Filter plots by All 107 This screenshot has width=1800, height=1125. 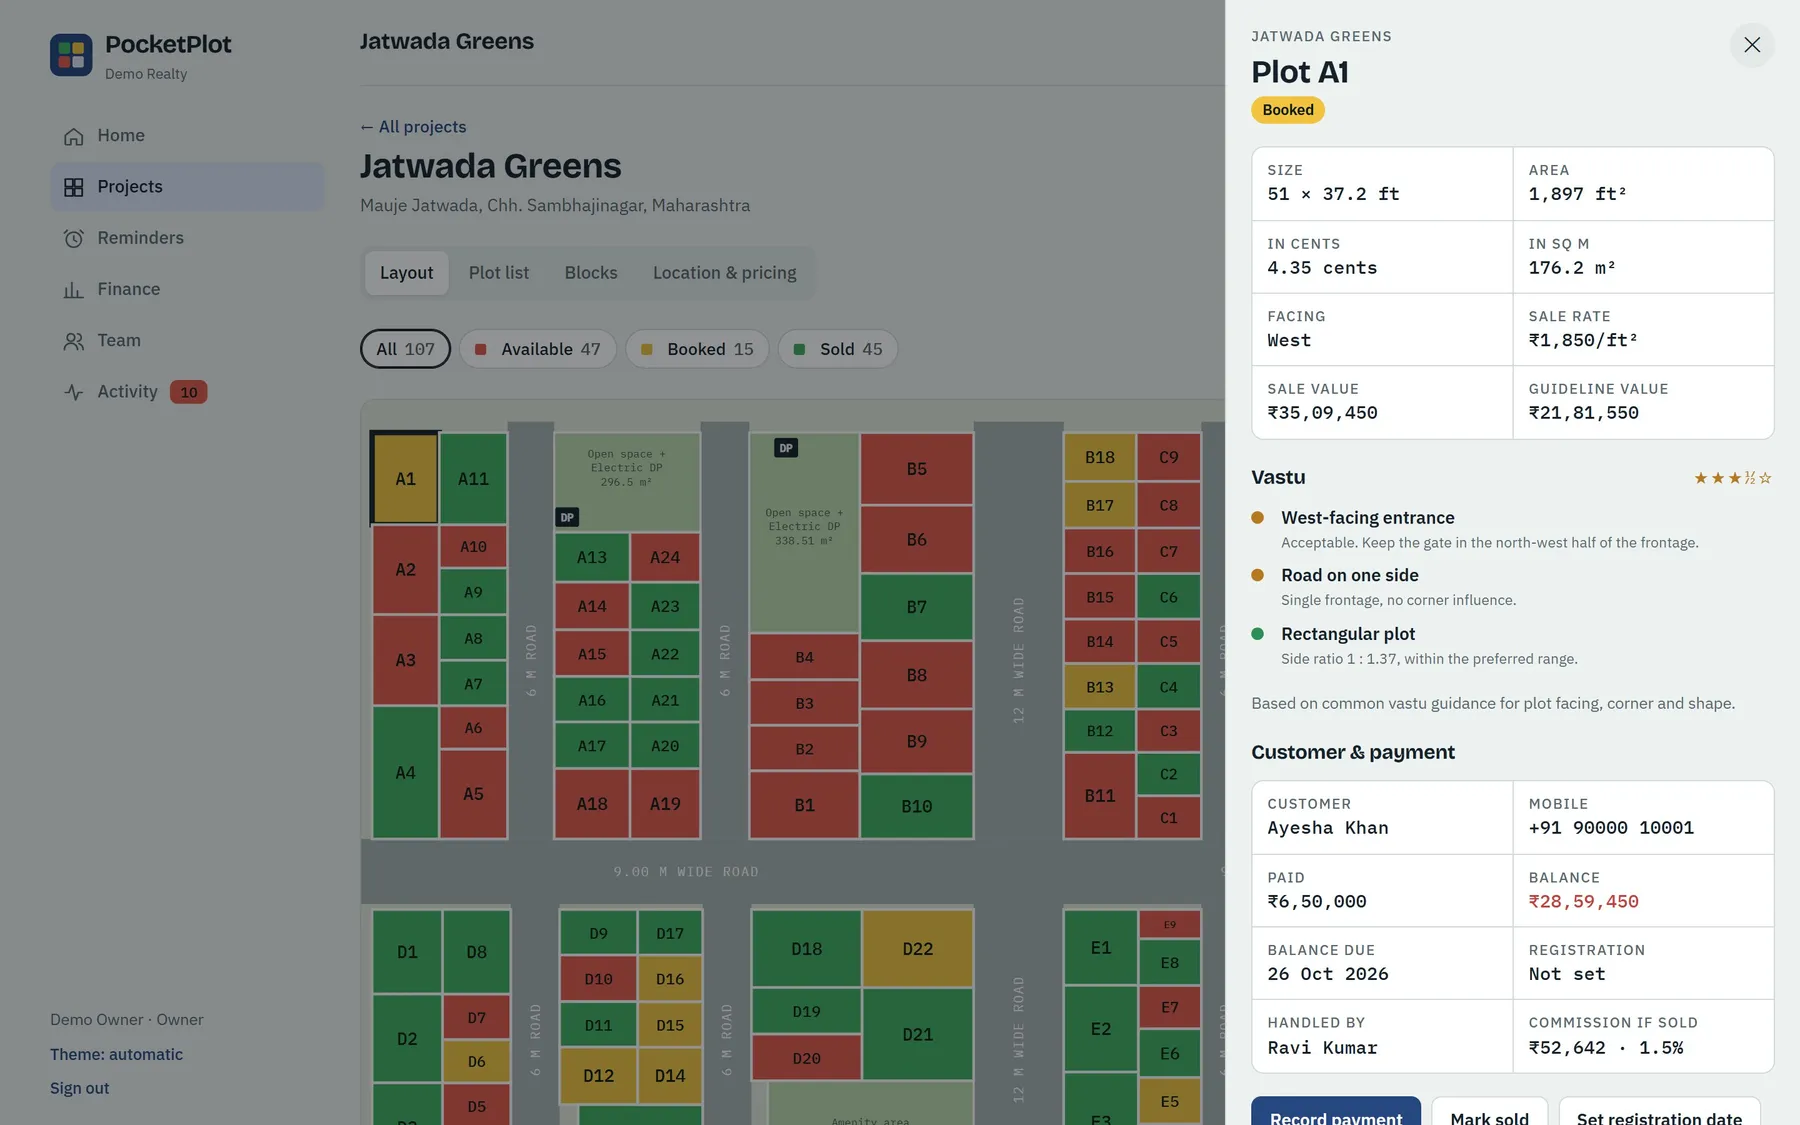[405, 349]
